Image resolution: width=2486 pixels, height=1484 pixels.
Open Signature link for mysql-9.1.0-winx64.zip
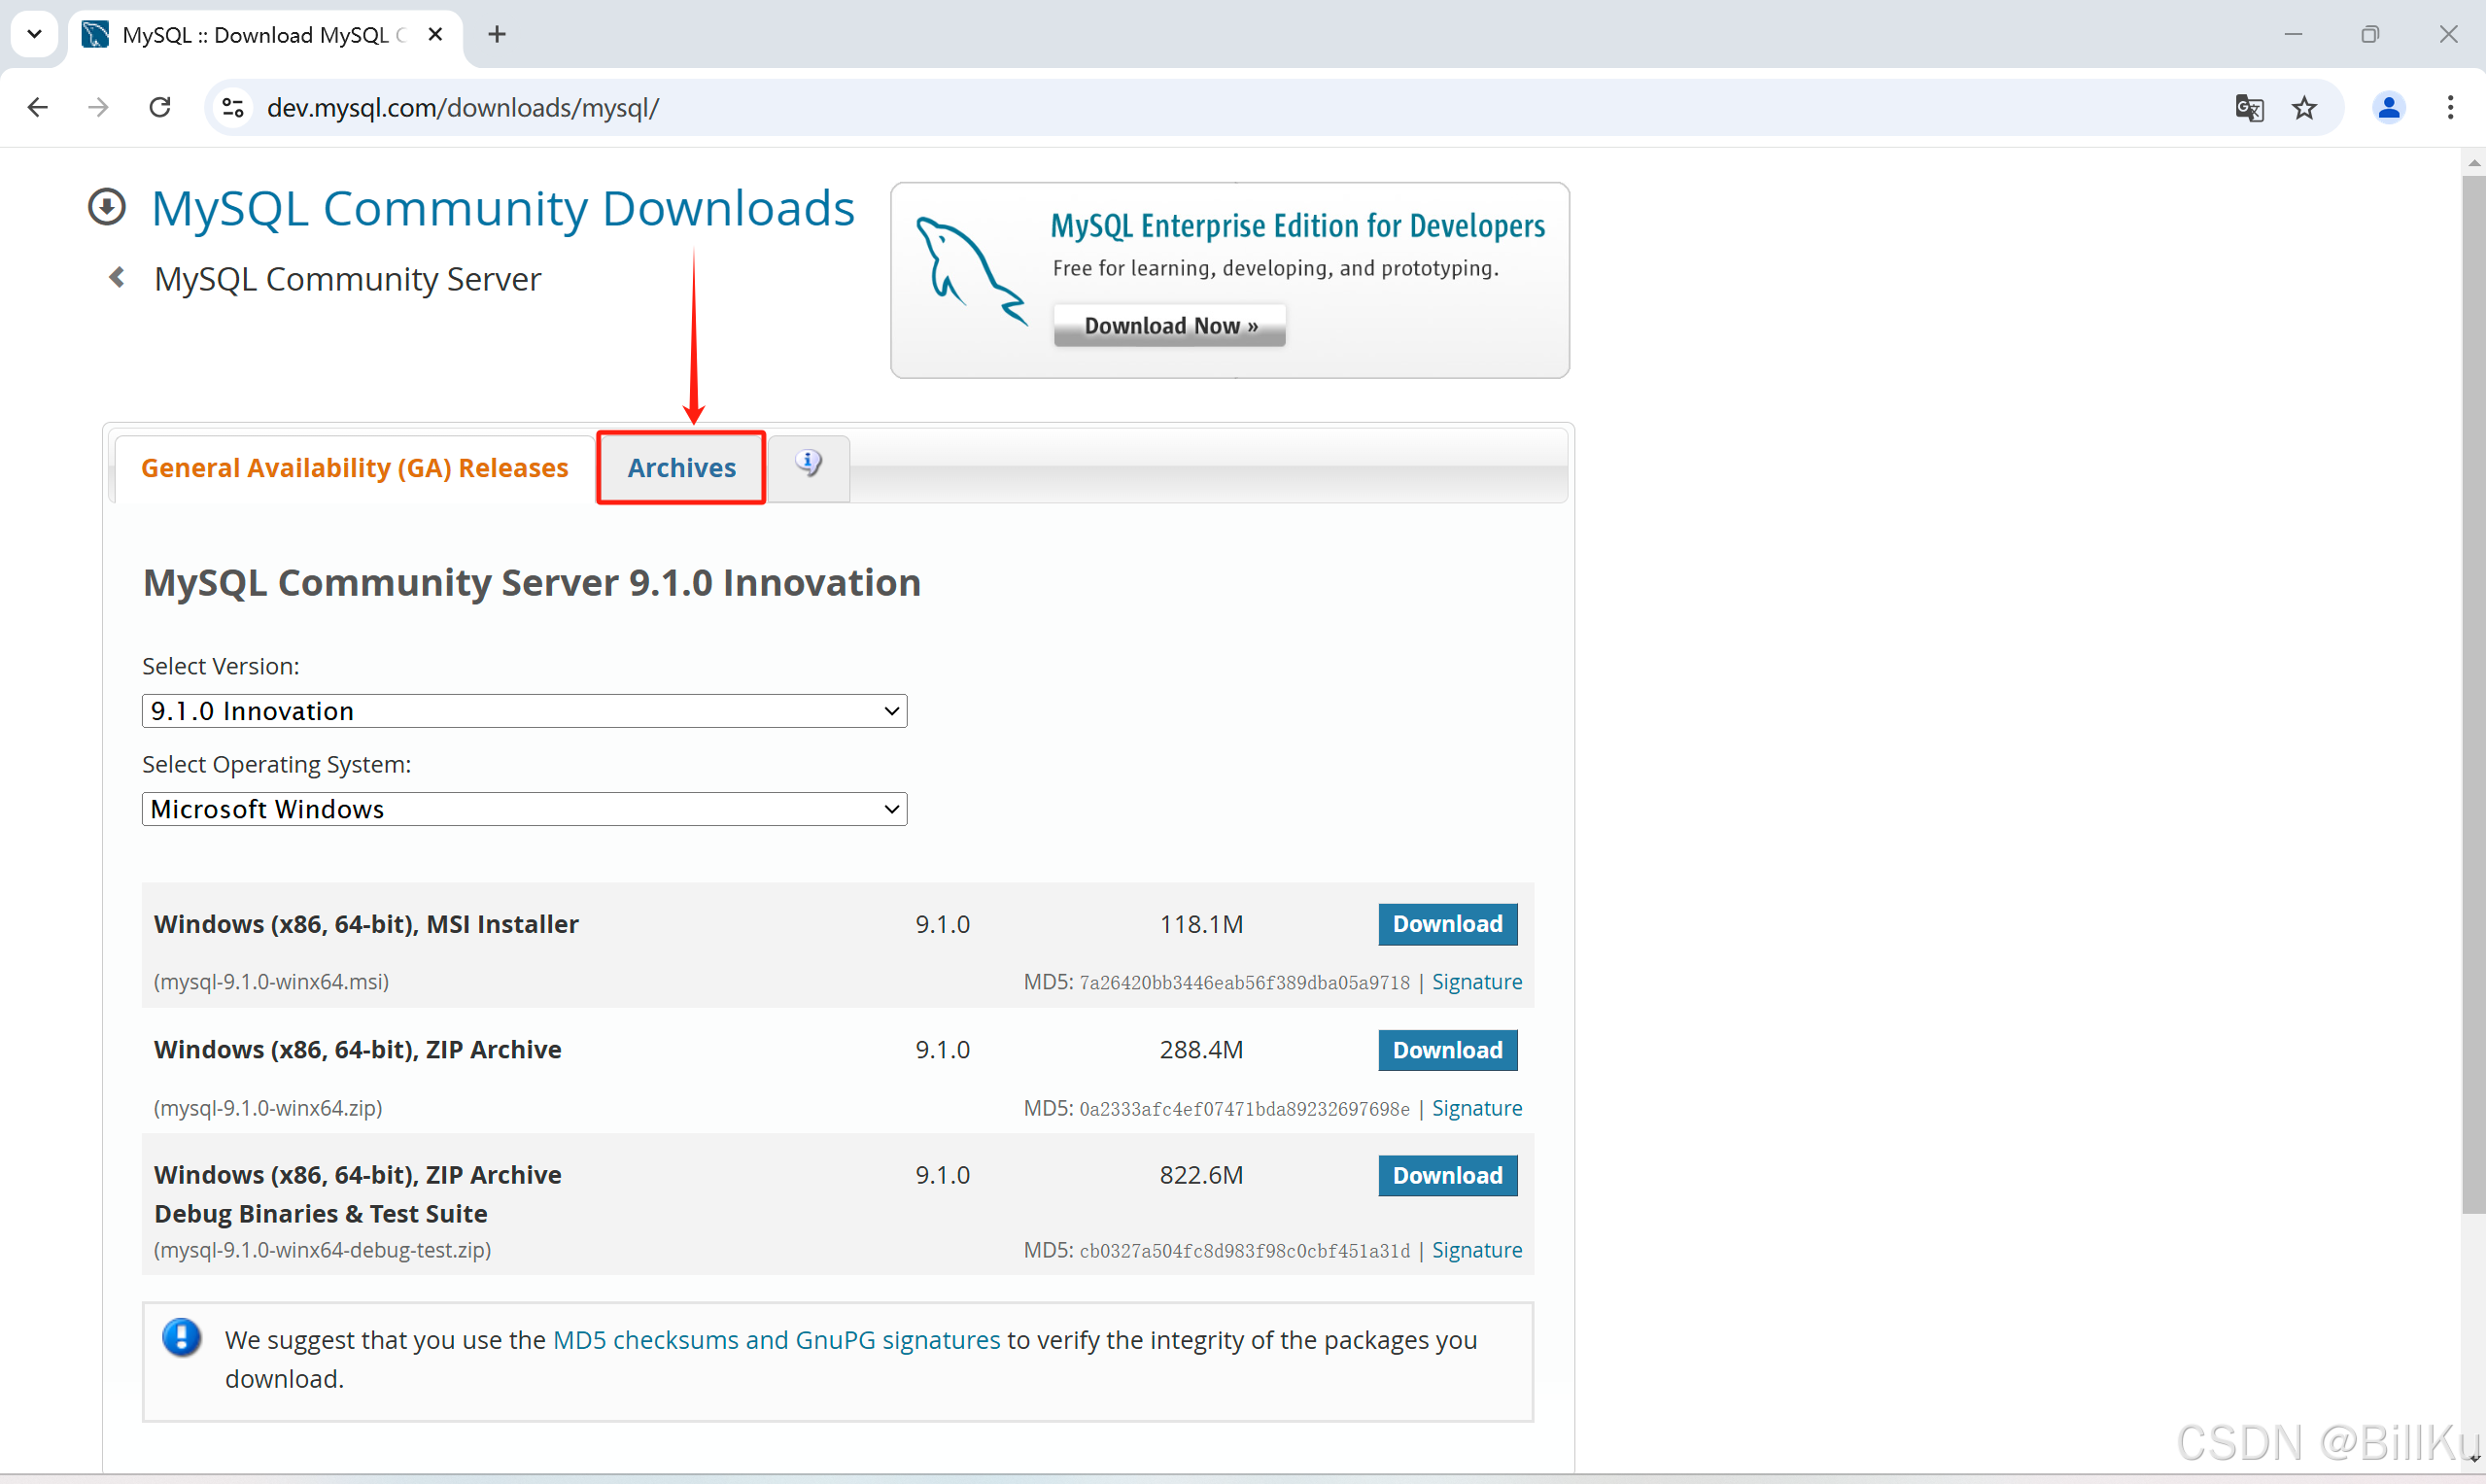(x=1476, y=1108)
